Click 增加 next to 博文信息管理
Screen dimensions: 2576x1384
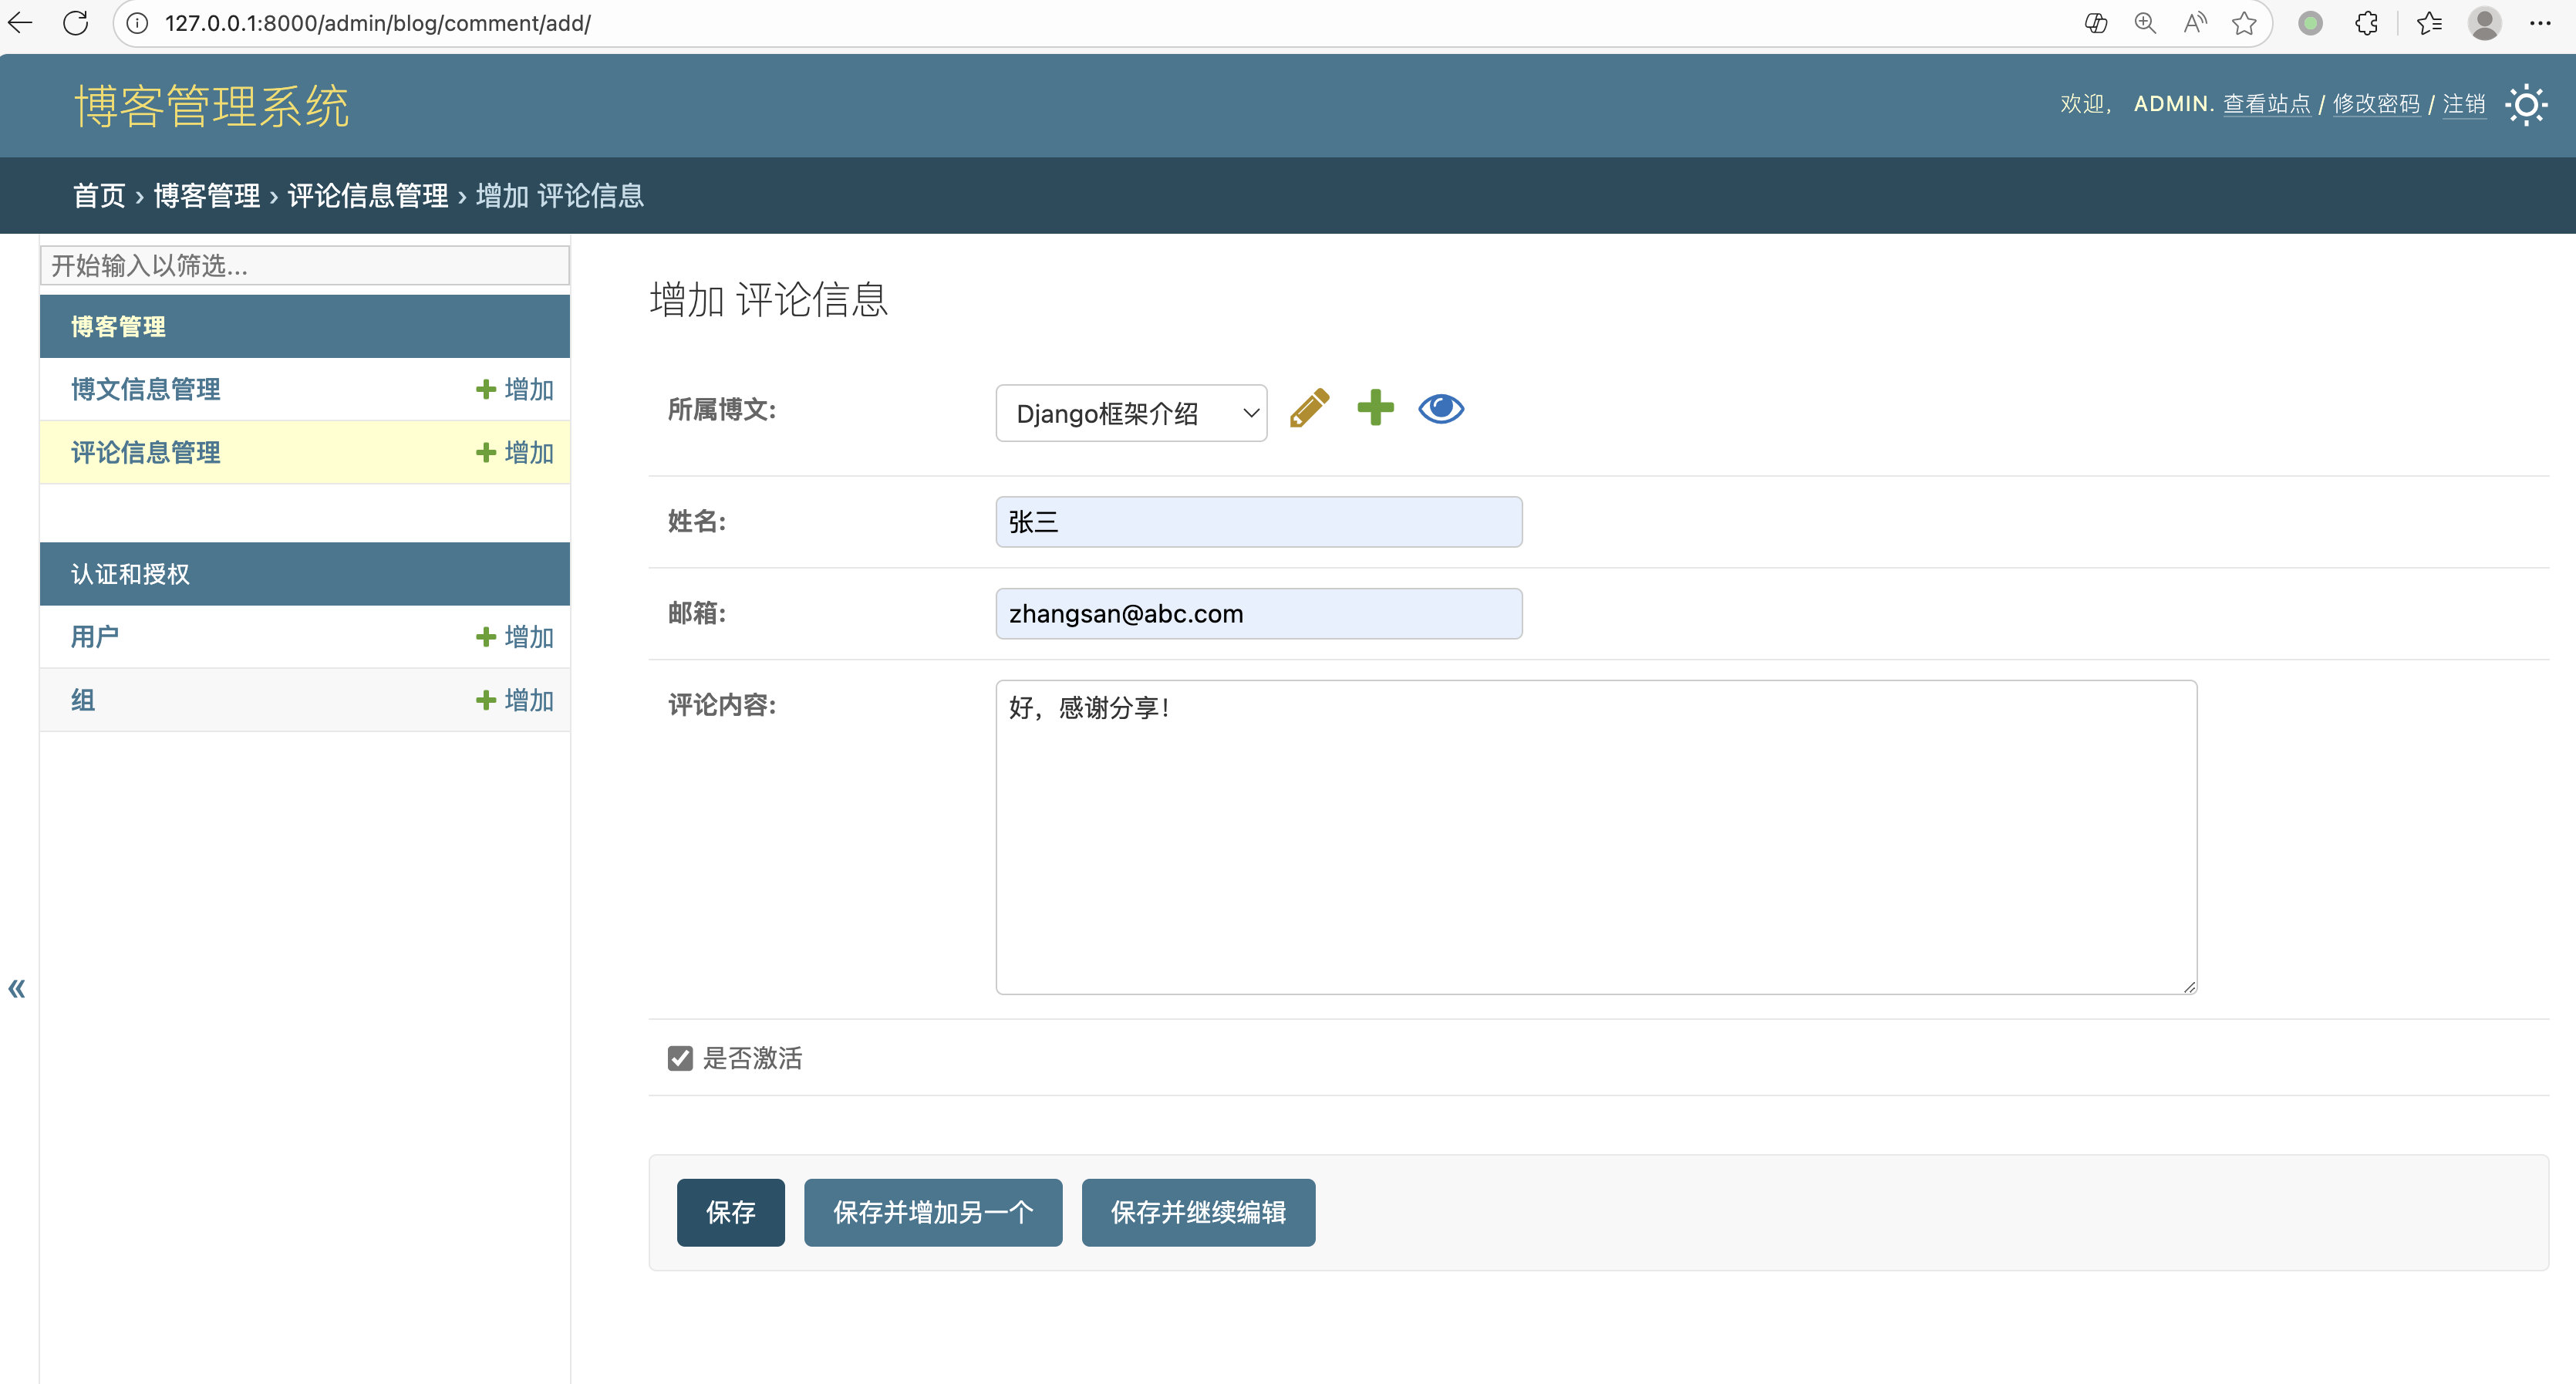click(x=515, y=389)
